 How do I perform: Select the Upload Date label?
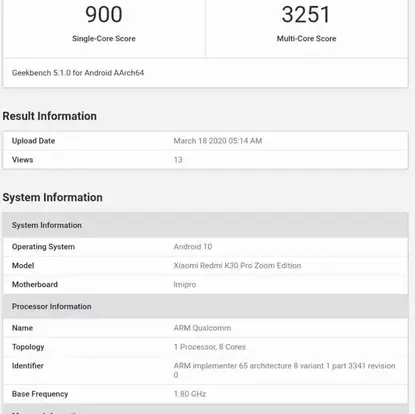tap(33, 141)
